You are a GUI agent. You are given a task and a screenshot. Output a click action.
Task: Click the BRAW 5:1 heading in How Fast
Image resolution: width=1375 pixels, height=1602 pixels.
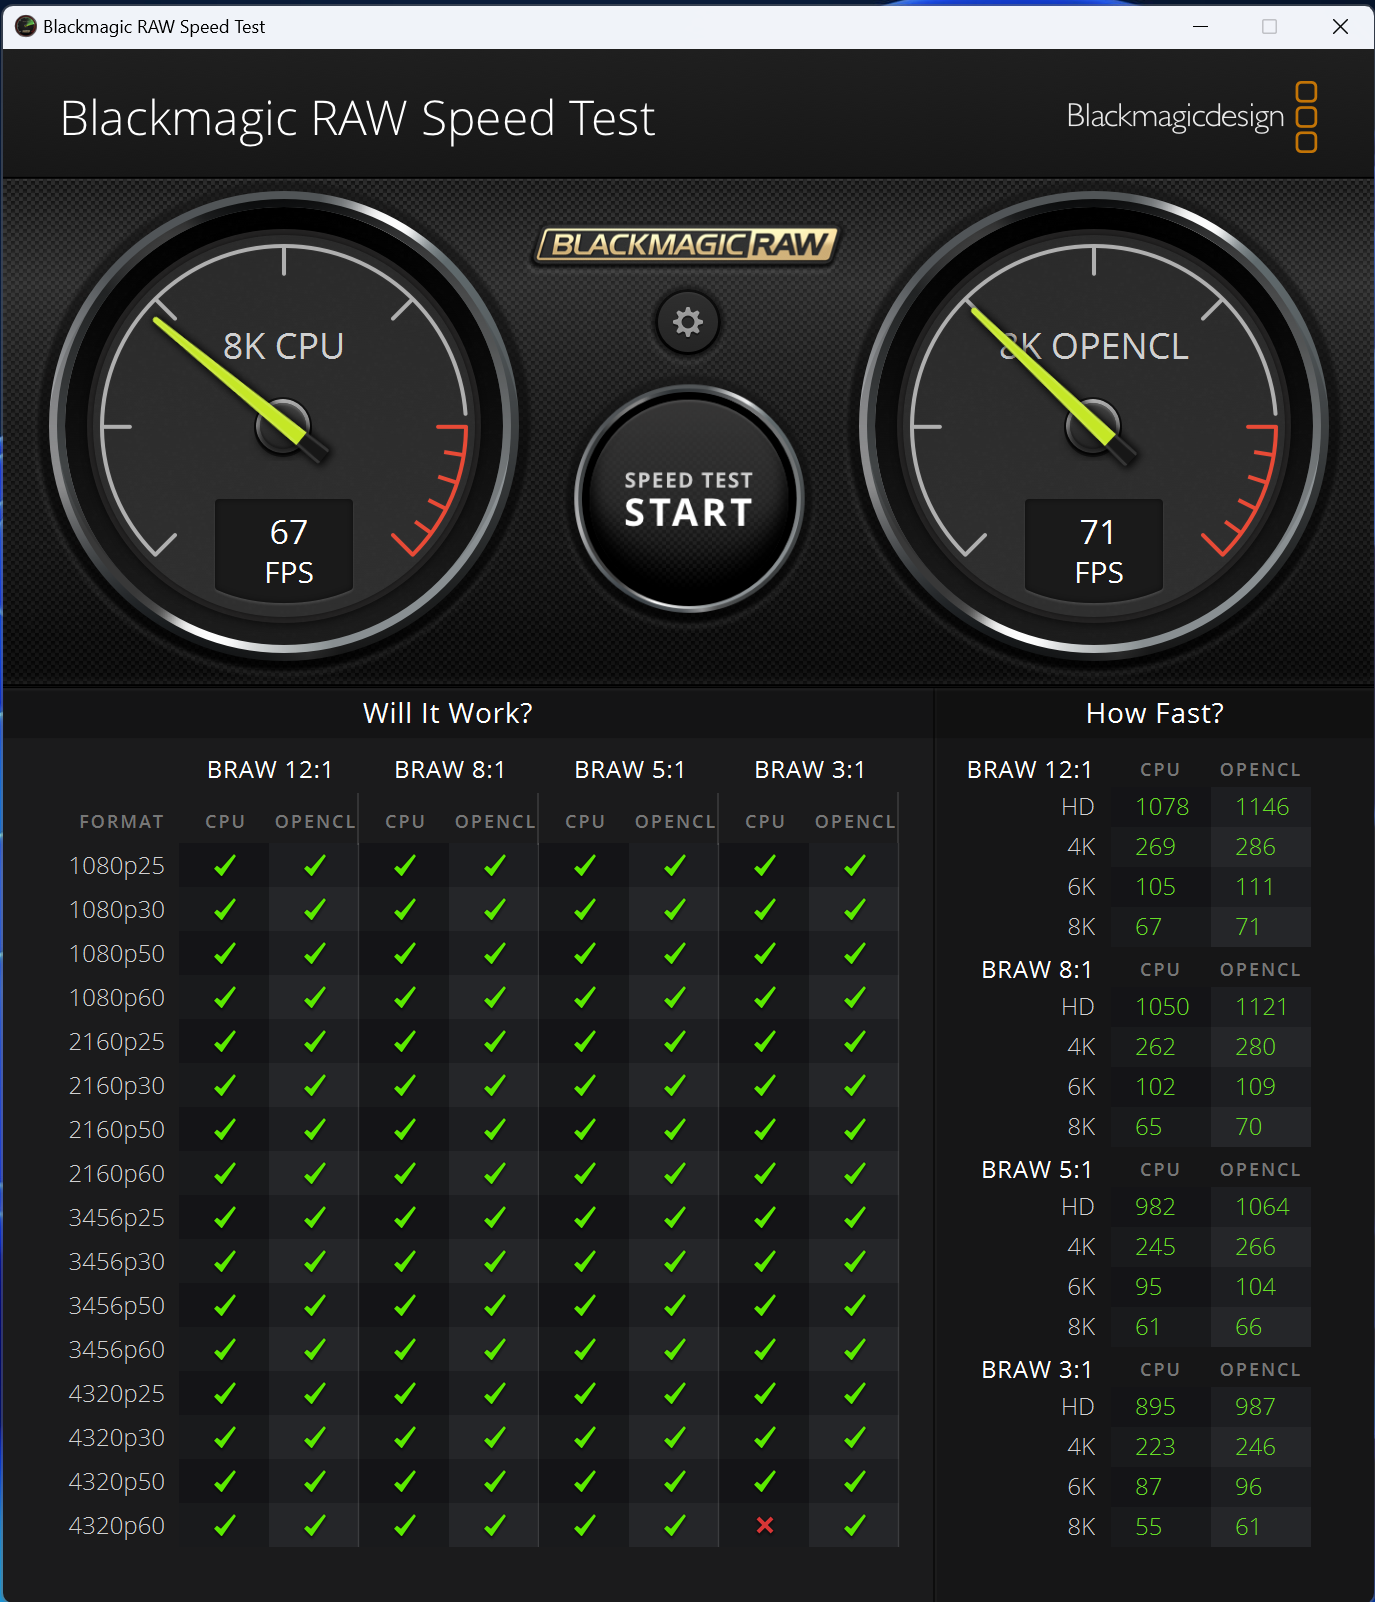point(1036,1169)
